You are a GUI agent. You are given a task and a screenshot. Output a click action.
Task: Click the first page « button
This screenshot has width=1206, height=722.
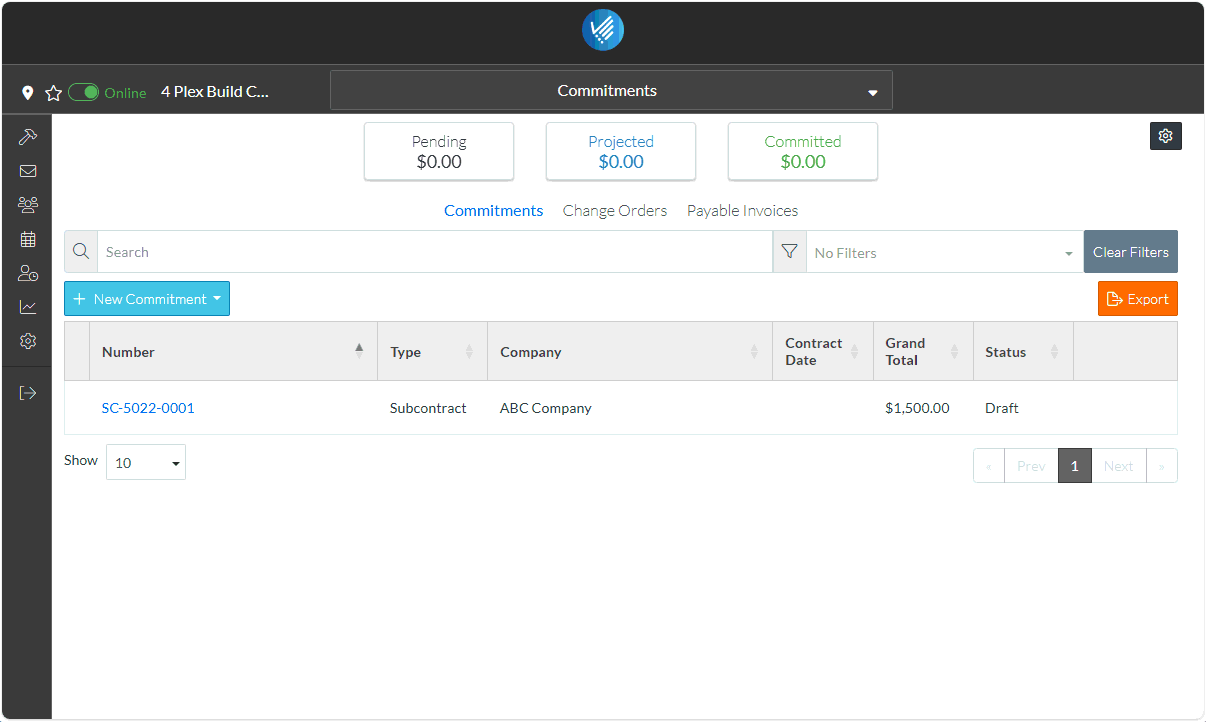point(989,466)
